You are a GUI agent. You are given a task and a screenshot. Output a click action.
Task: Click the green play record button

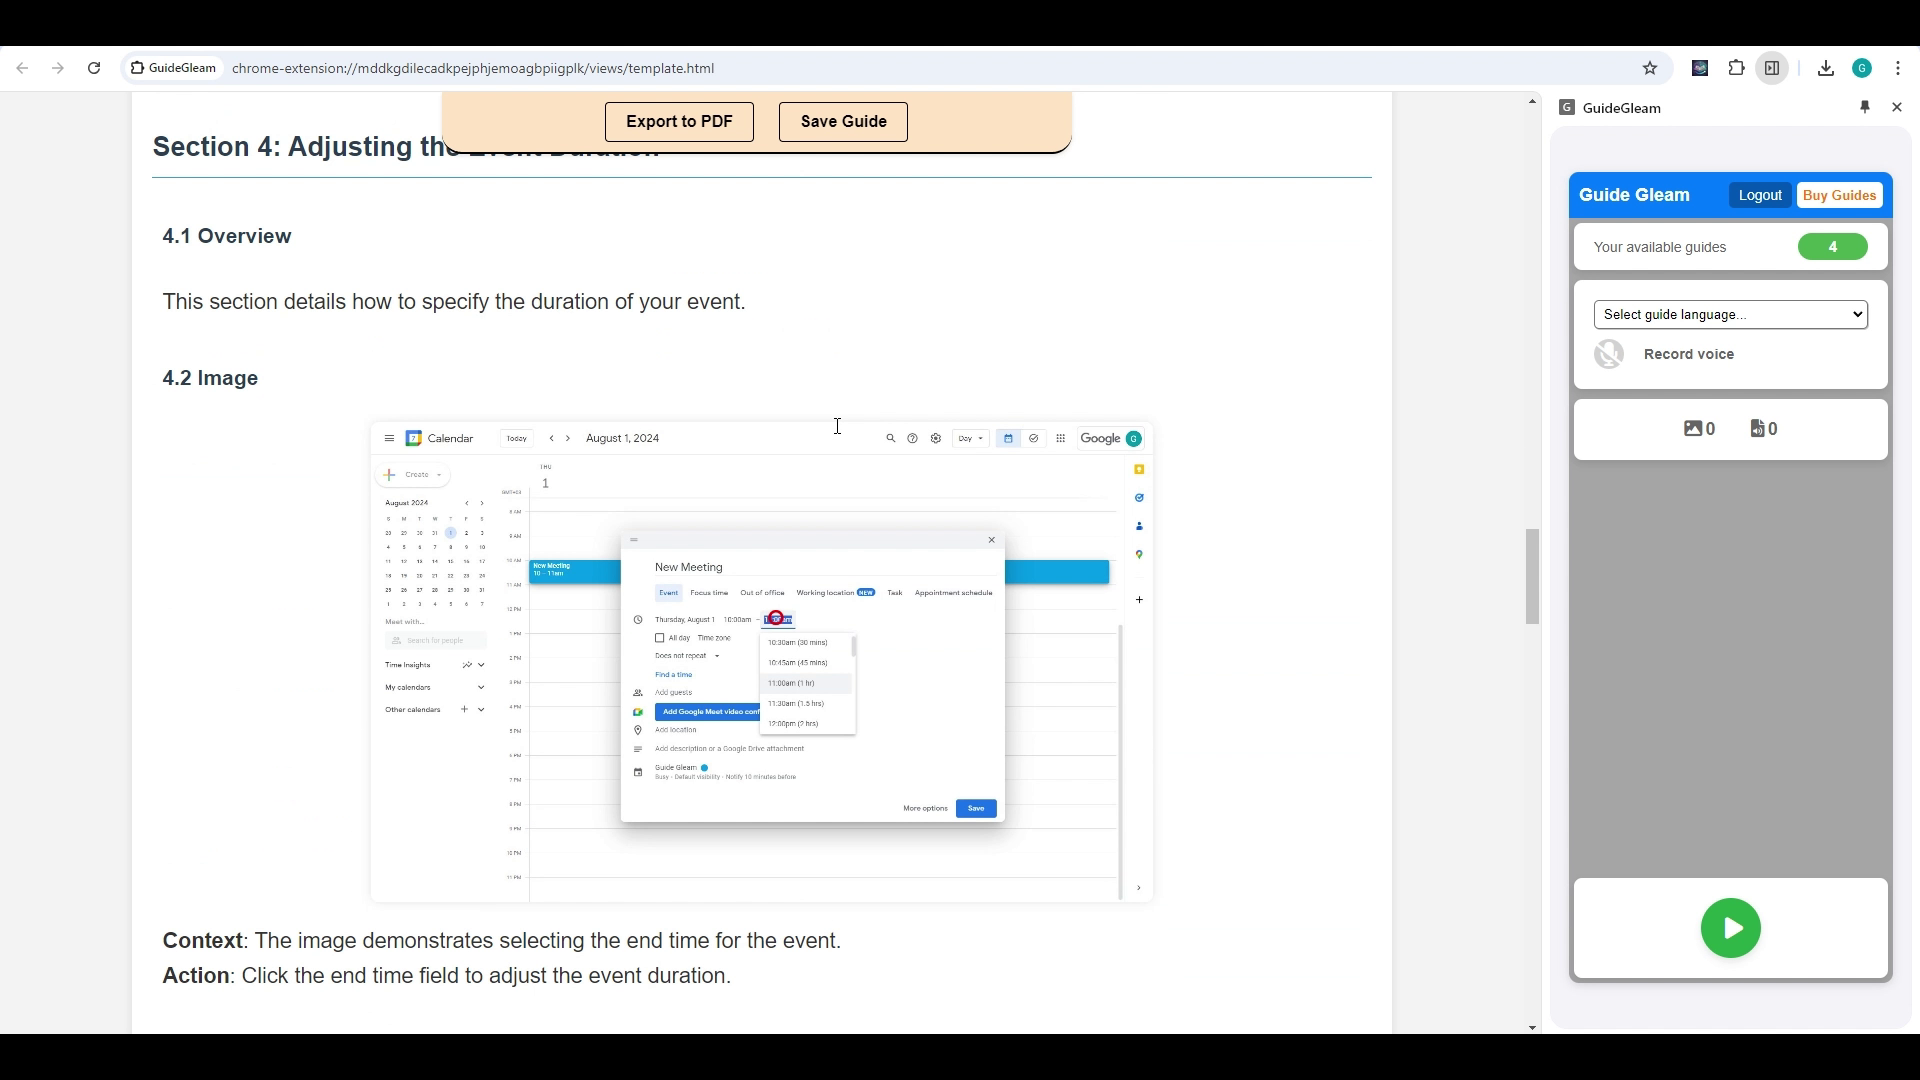[1730, 928]
